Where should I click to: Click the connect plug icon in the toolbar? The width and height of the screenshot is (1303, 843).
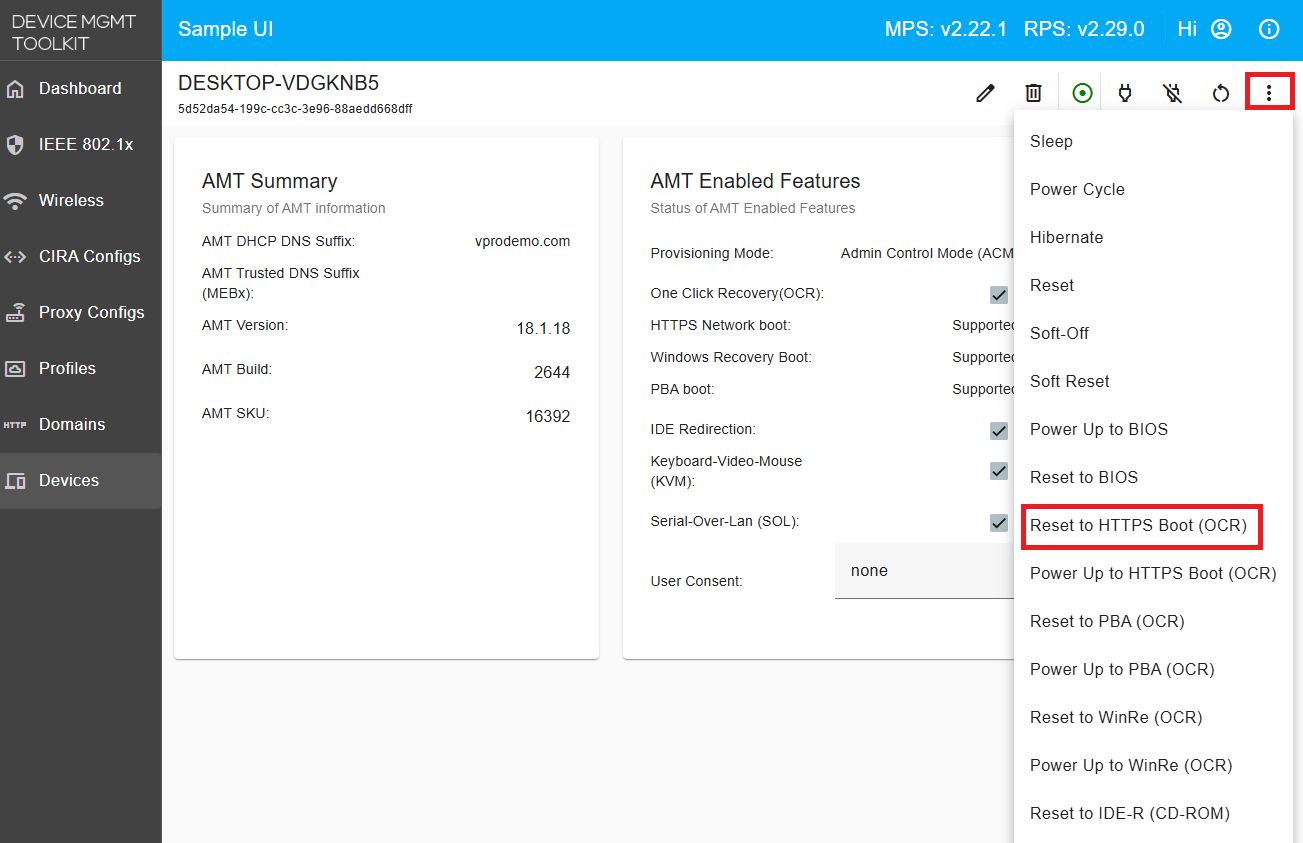tap(1125, 92)
